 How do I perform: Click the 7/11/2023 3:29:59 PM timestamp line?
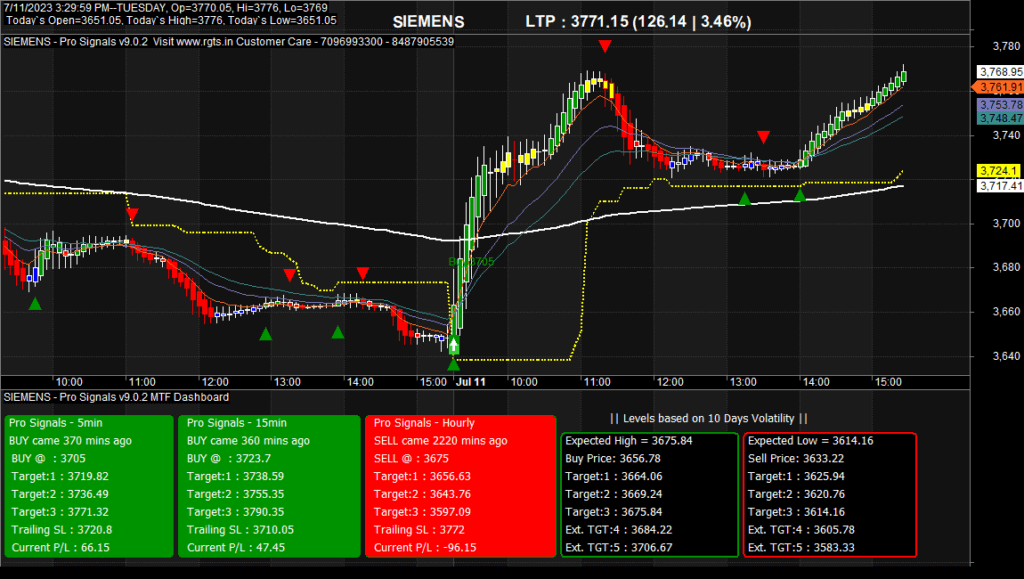[x=166, y=8]
